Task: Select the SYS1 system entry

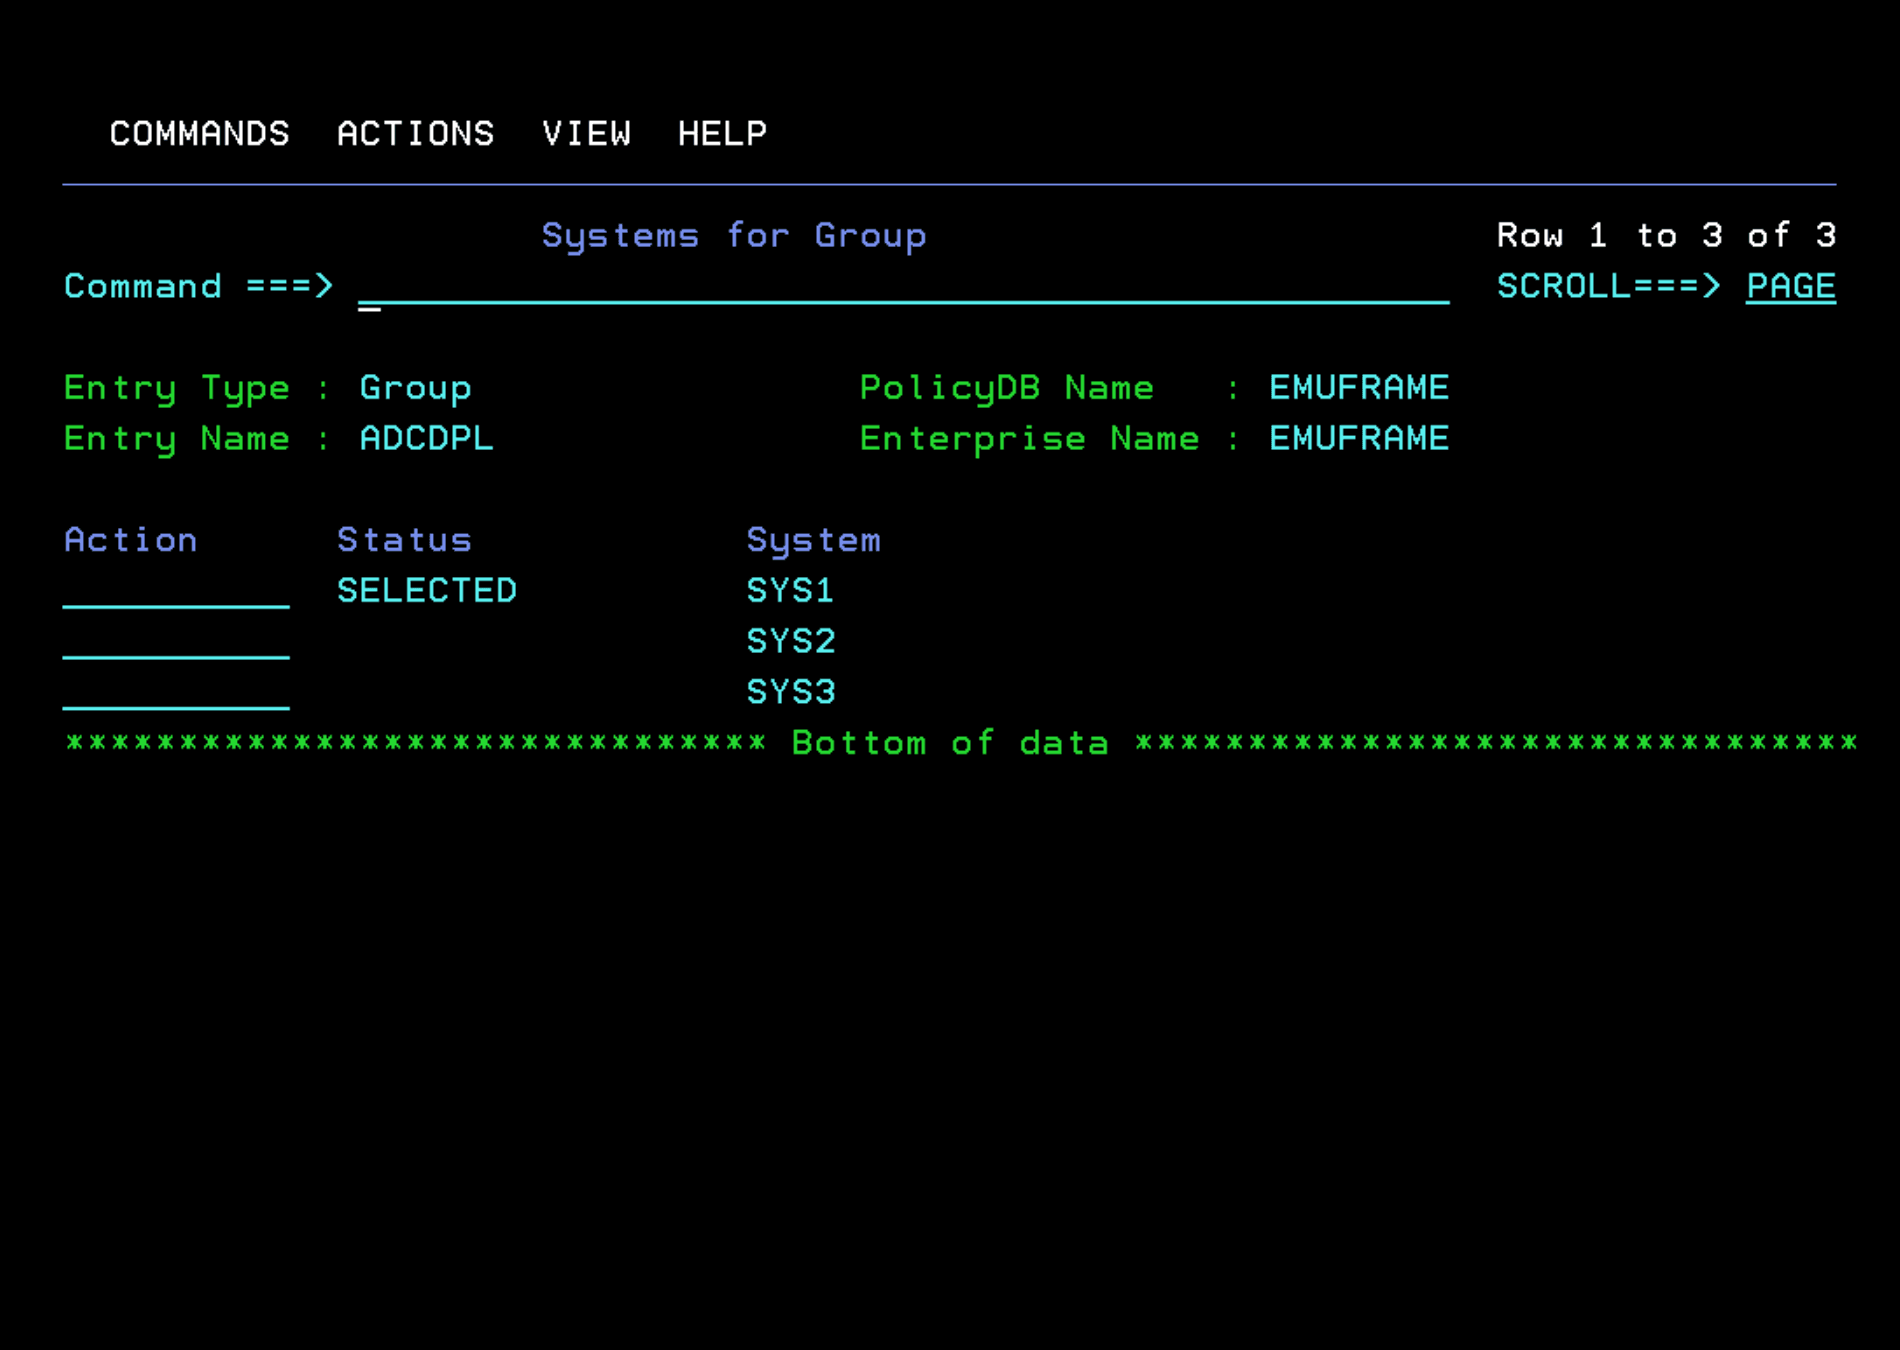Action: click(x=790, y=590)
